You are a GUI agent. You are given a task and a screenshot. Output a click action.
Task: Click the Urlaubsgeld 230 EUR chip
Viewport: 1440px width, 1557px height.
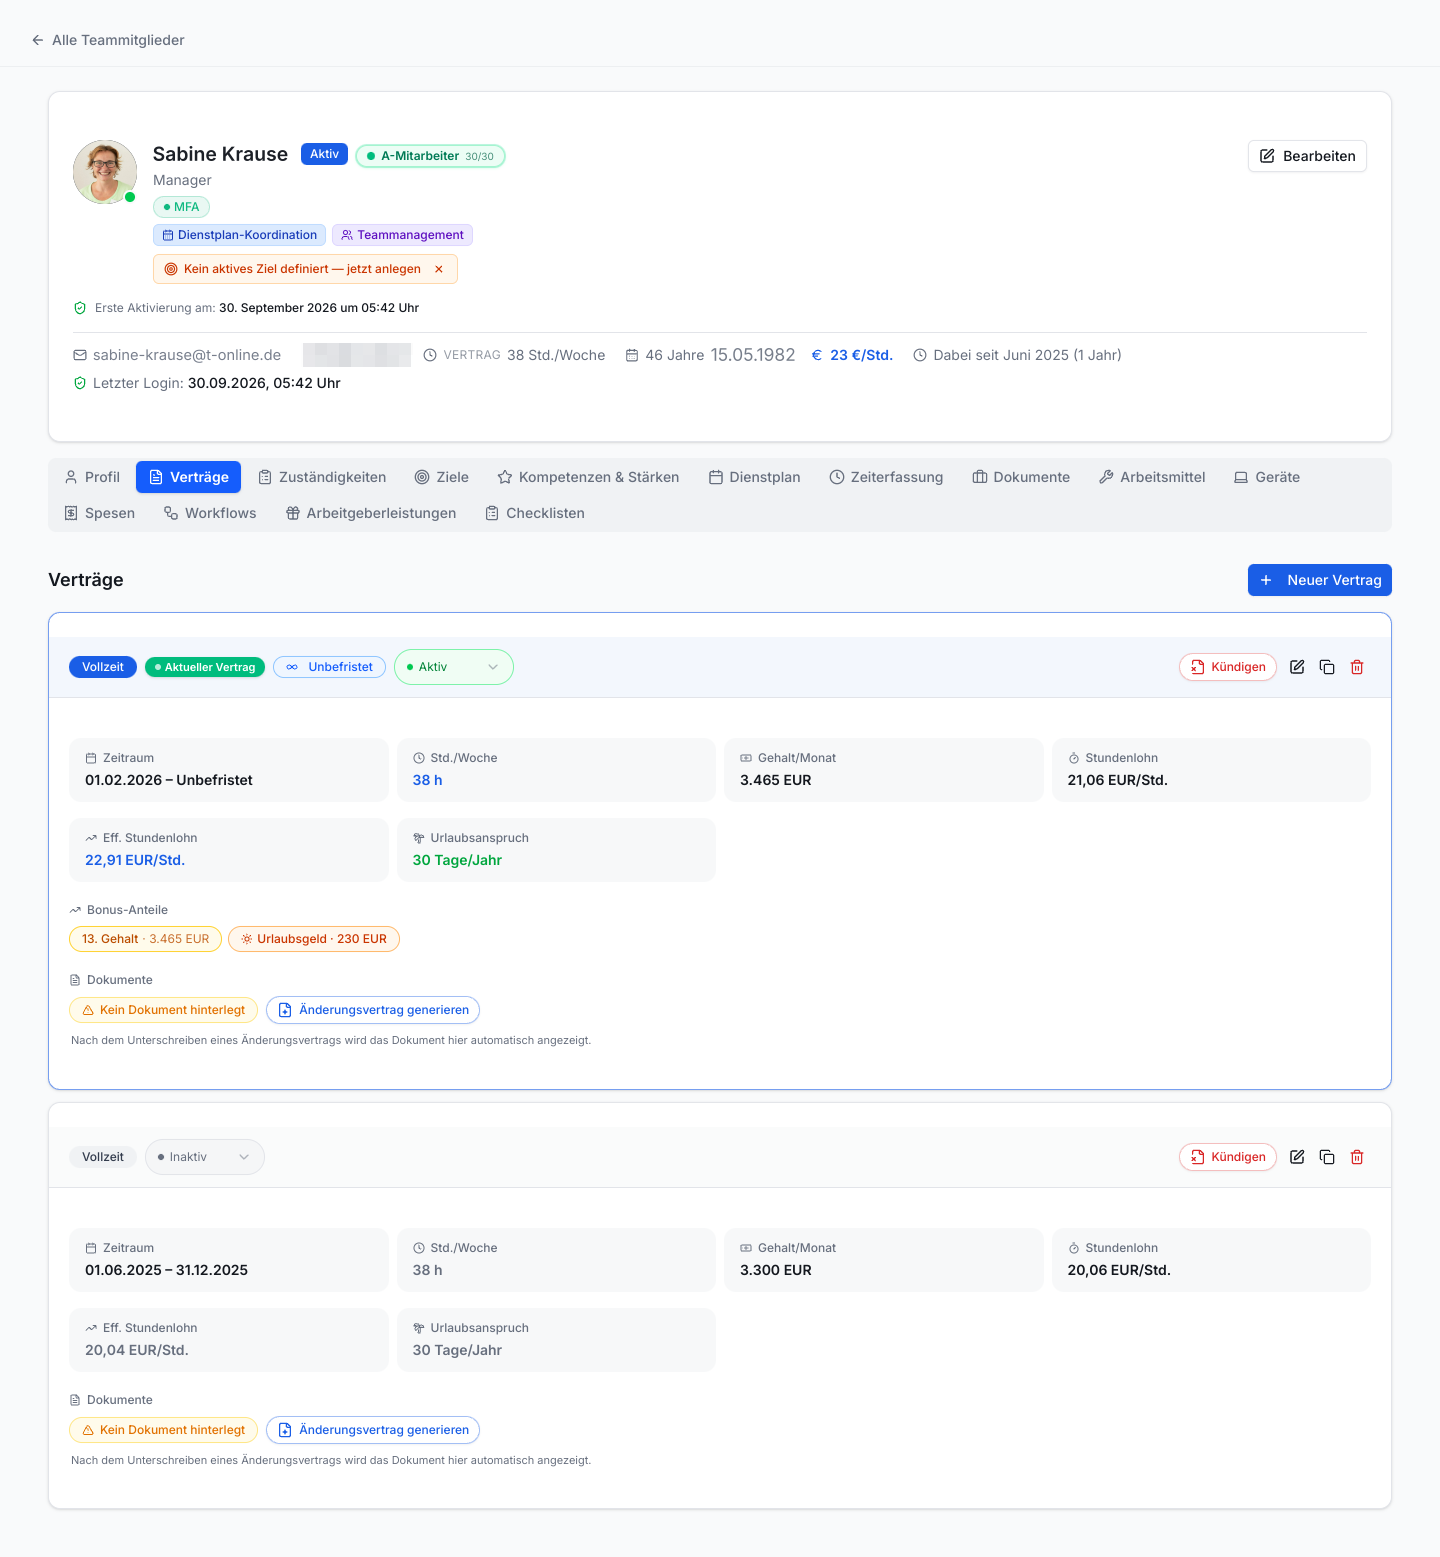click(x=314, y=939)
